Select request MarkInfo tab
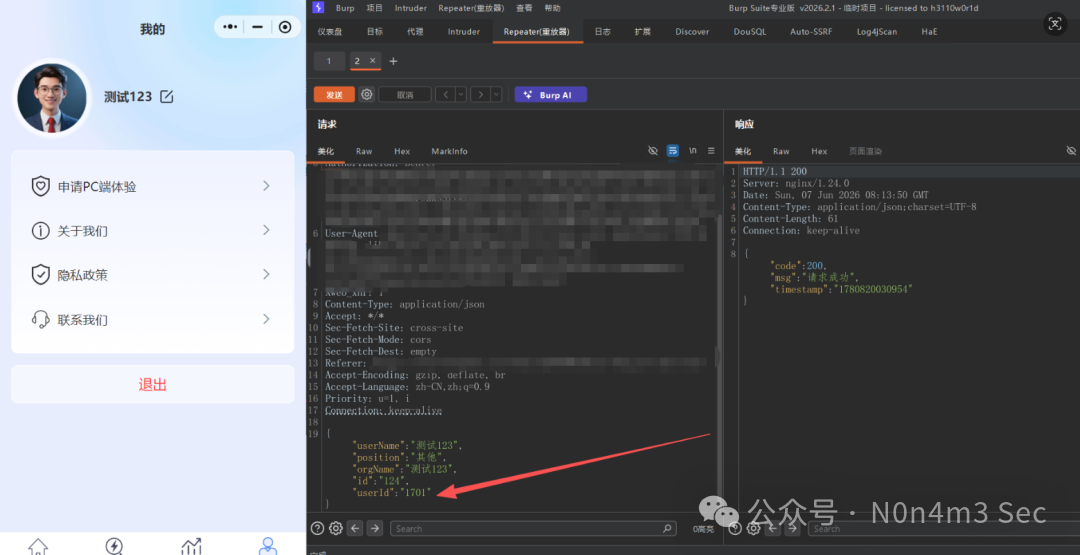 pos(449,151)
